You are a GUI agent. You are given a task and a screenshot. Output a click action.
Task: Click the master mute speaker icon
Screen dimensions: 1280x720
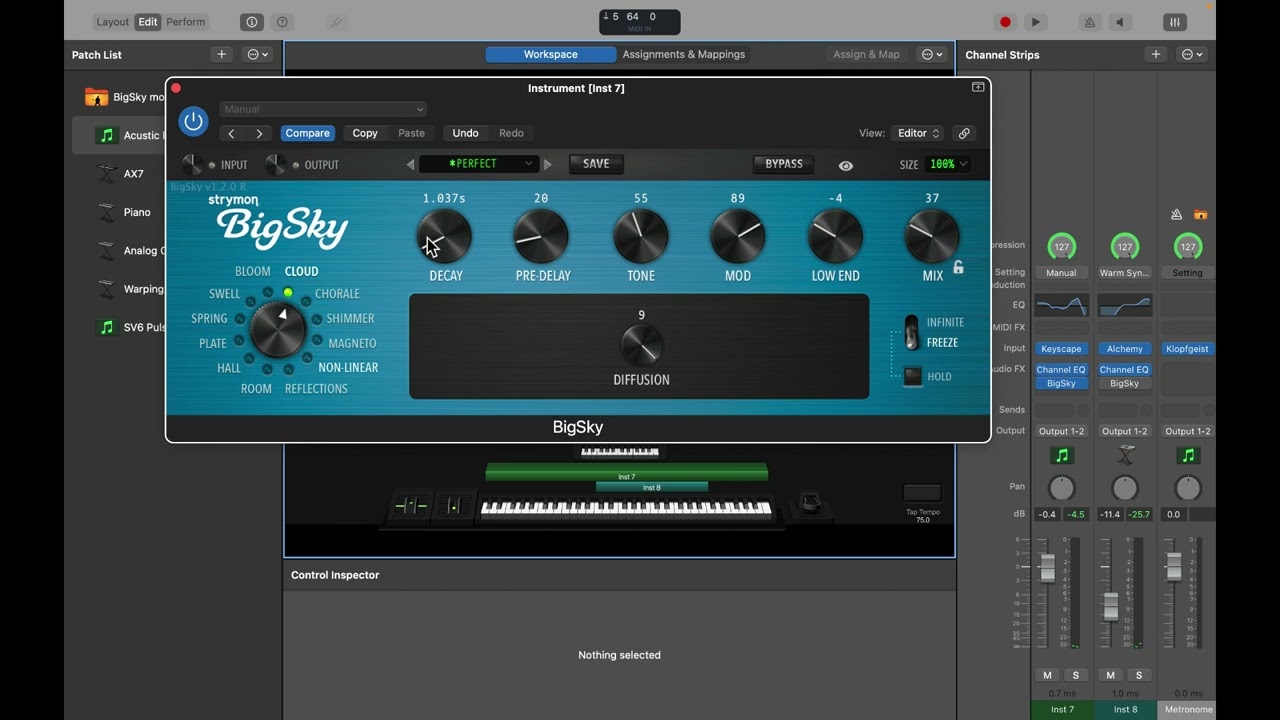tap(1120, 22)
